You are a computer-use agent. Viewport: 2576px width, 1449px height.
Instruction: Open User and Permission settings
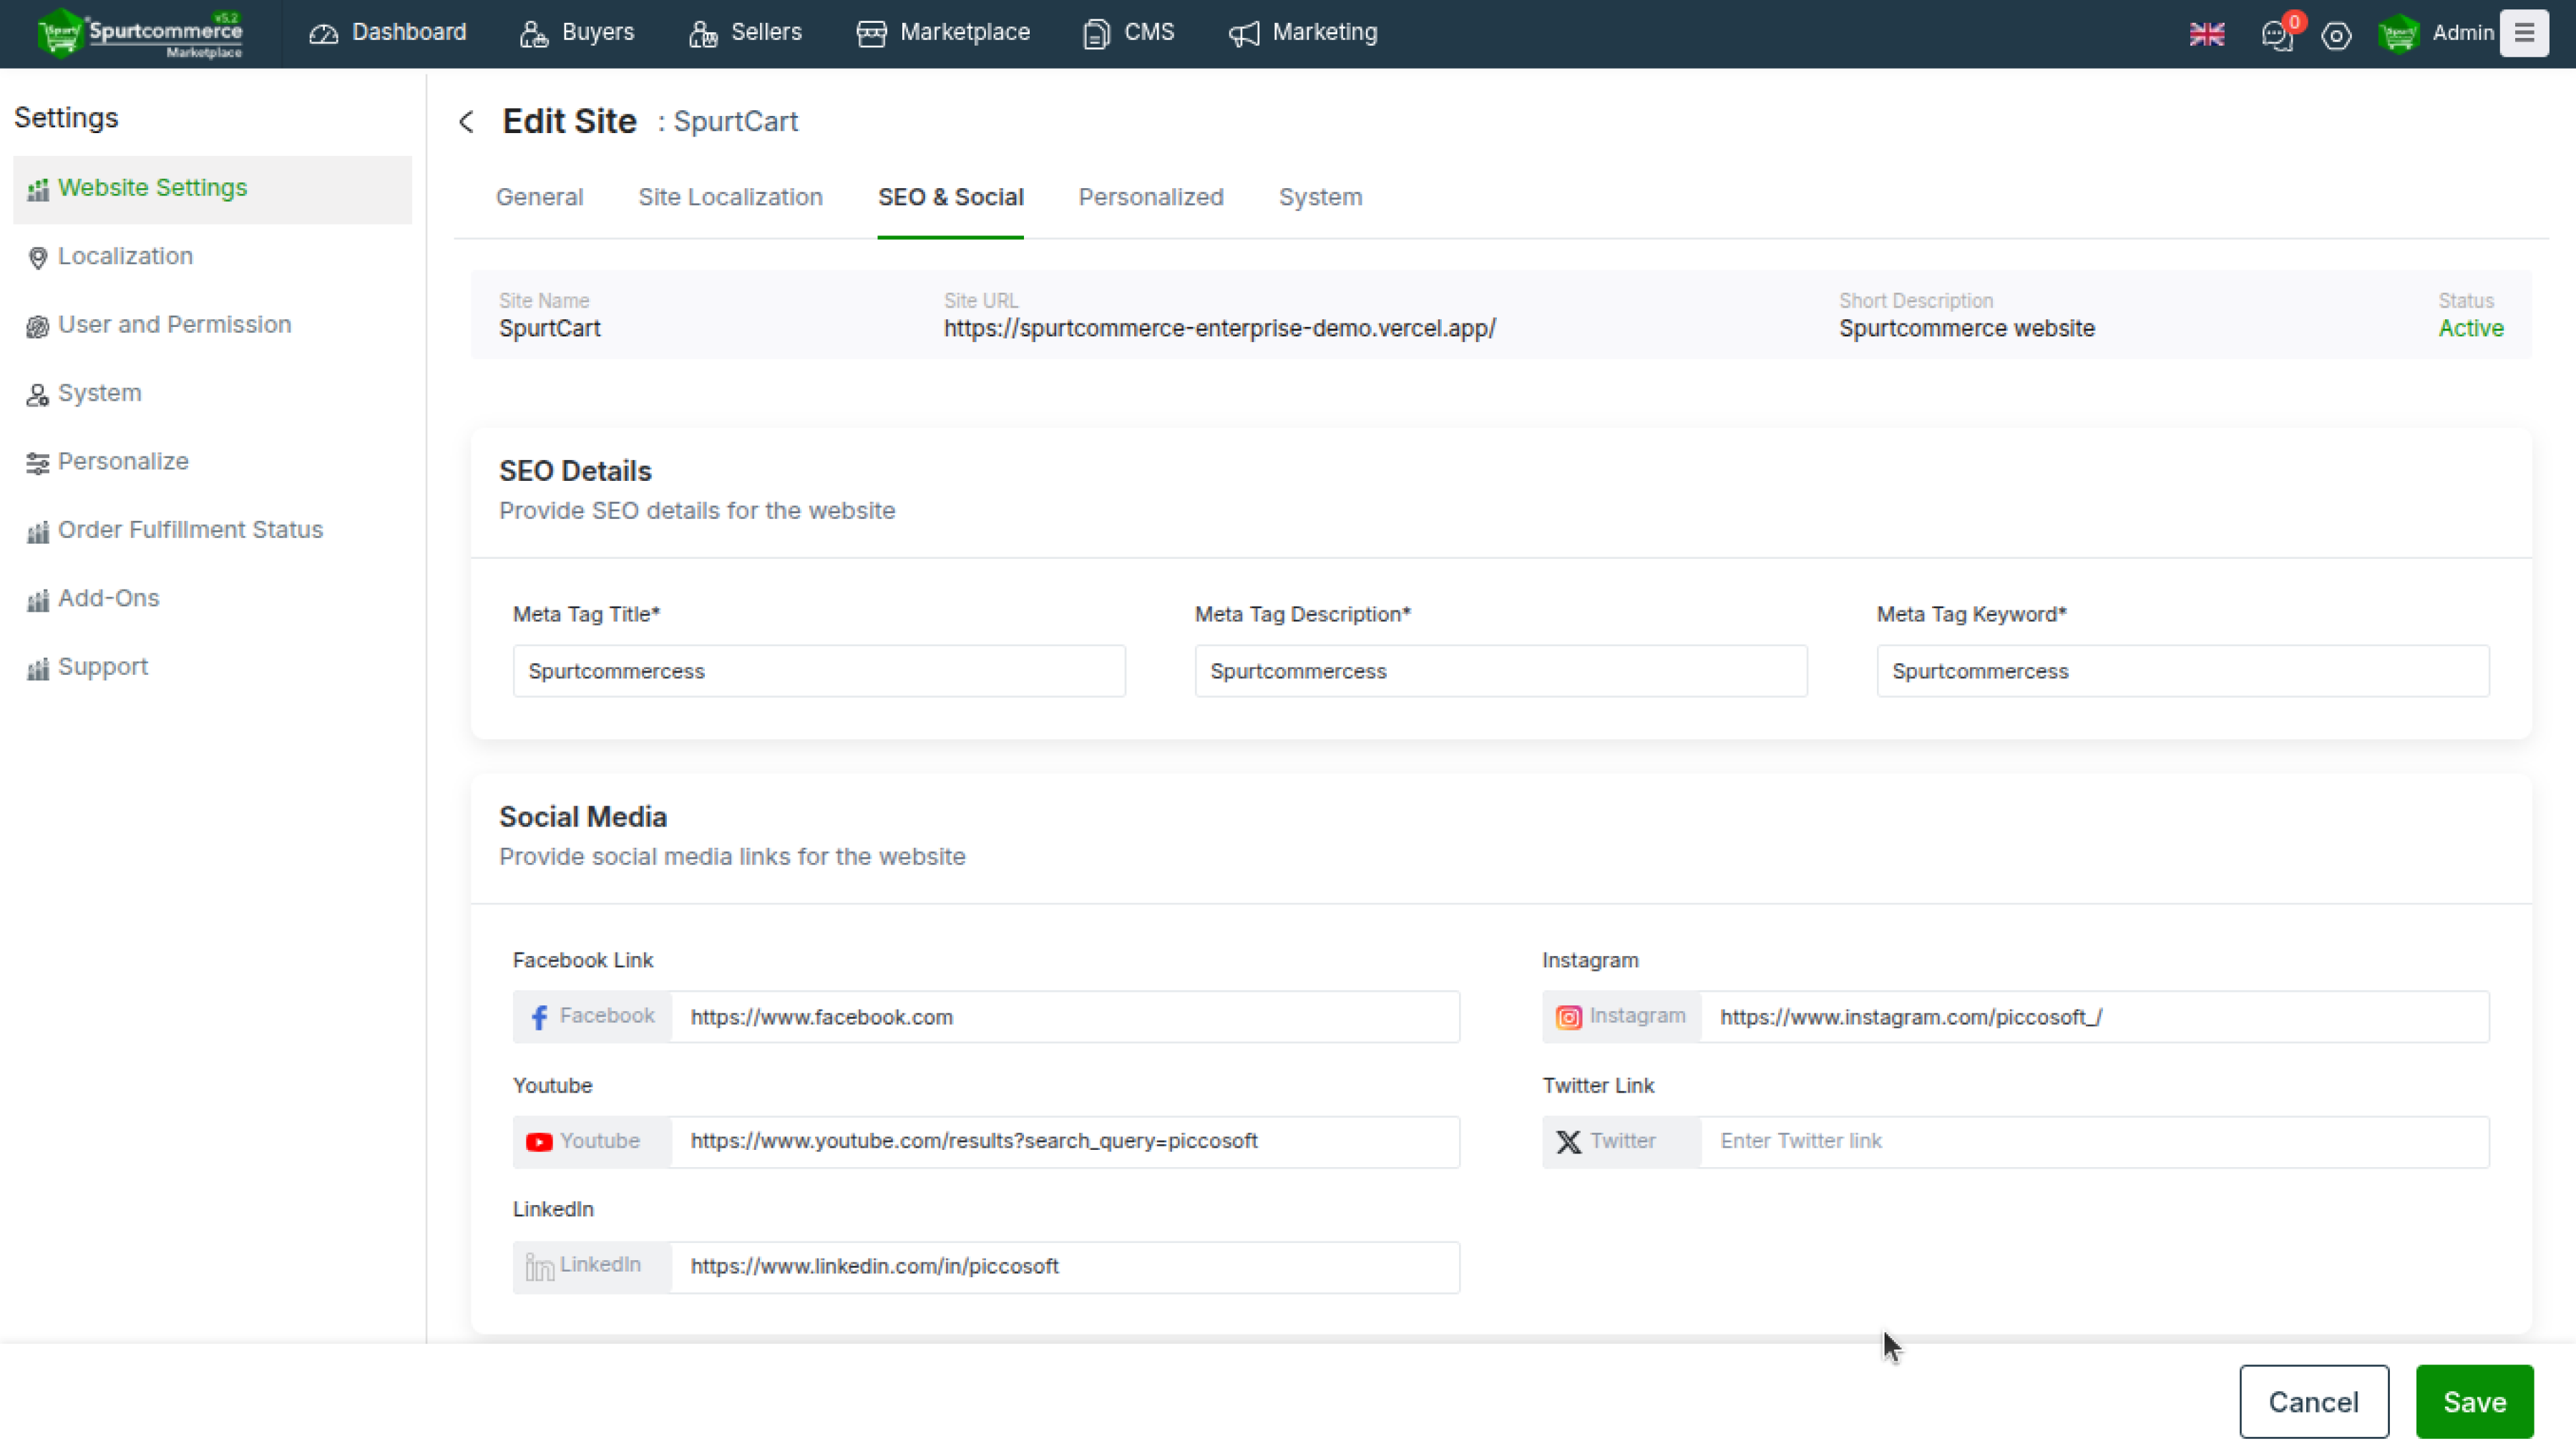[174, 325]
